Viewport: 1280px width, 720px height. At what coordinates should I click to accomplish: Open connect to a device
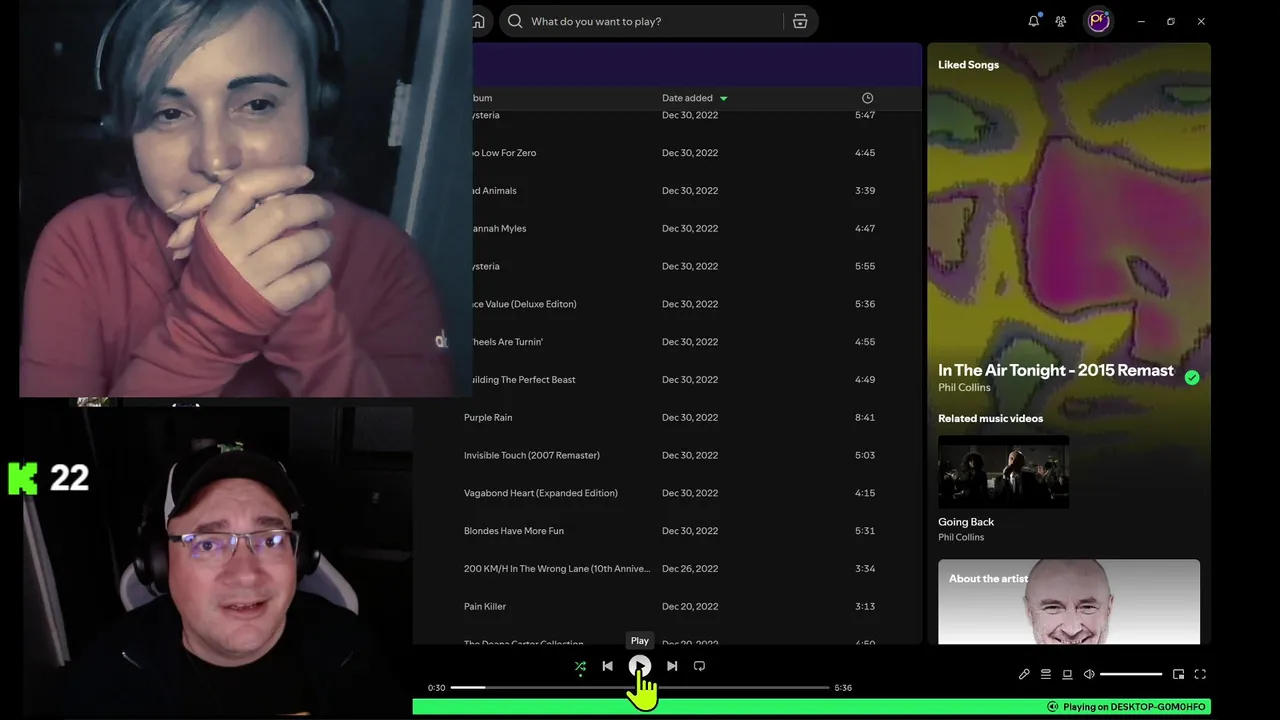point(1067,674)
